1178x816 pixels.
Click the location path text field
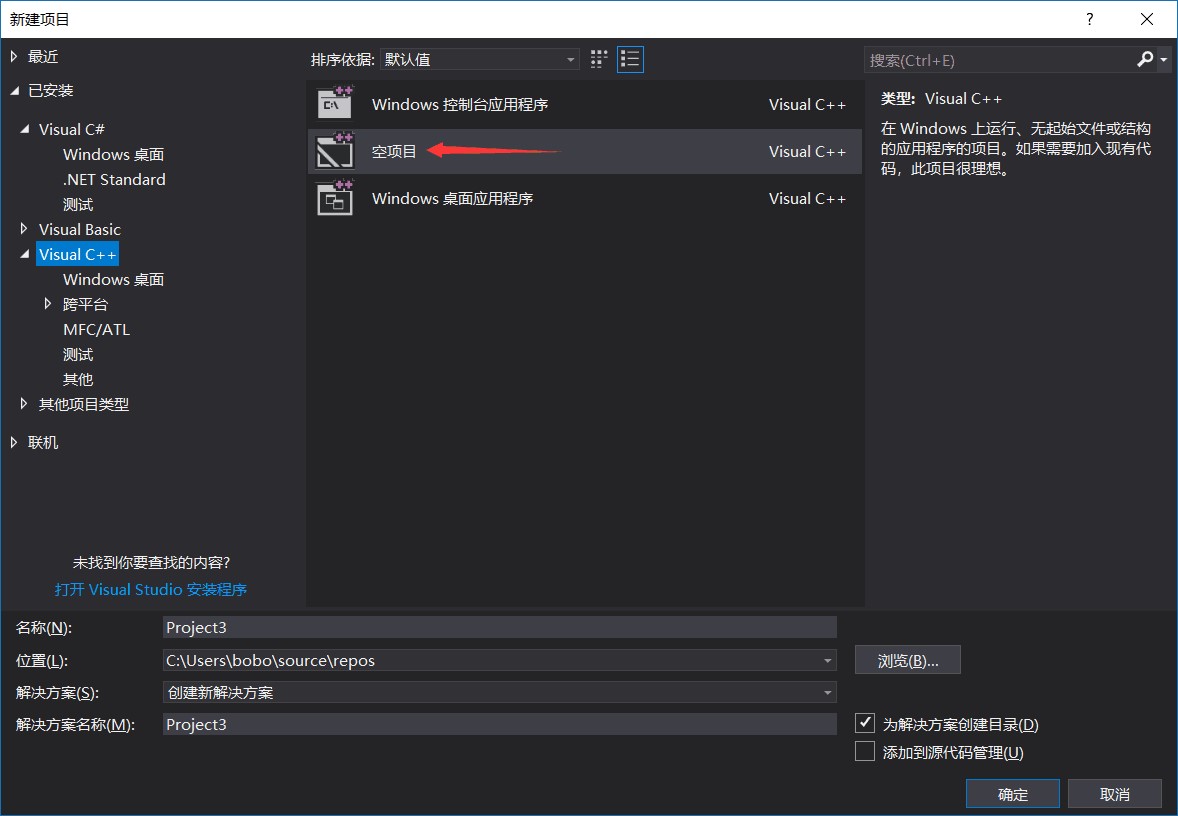click(x=491, y=660)
